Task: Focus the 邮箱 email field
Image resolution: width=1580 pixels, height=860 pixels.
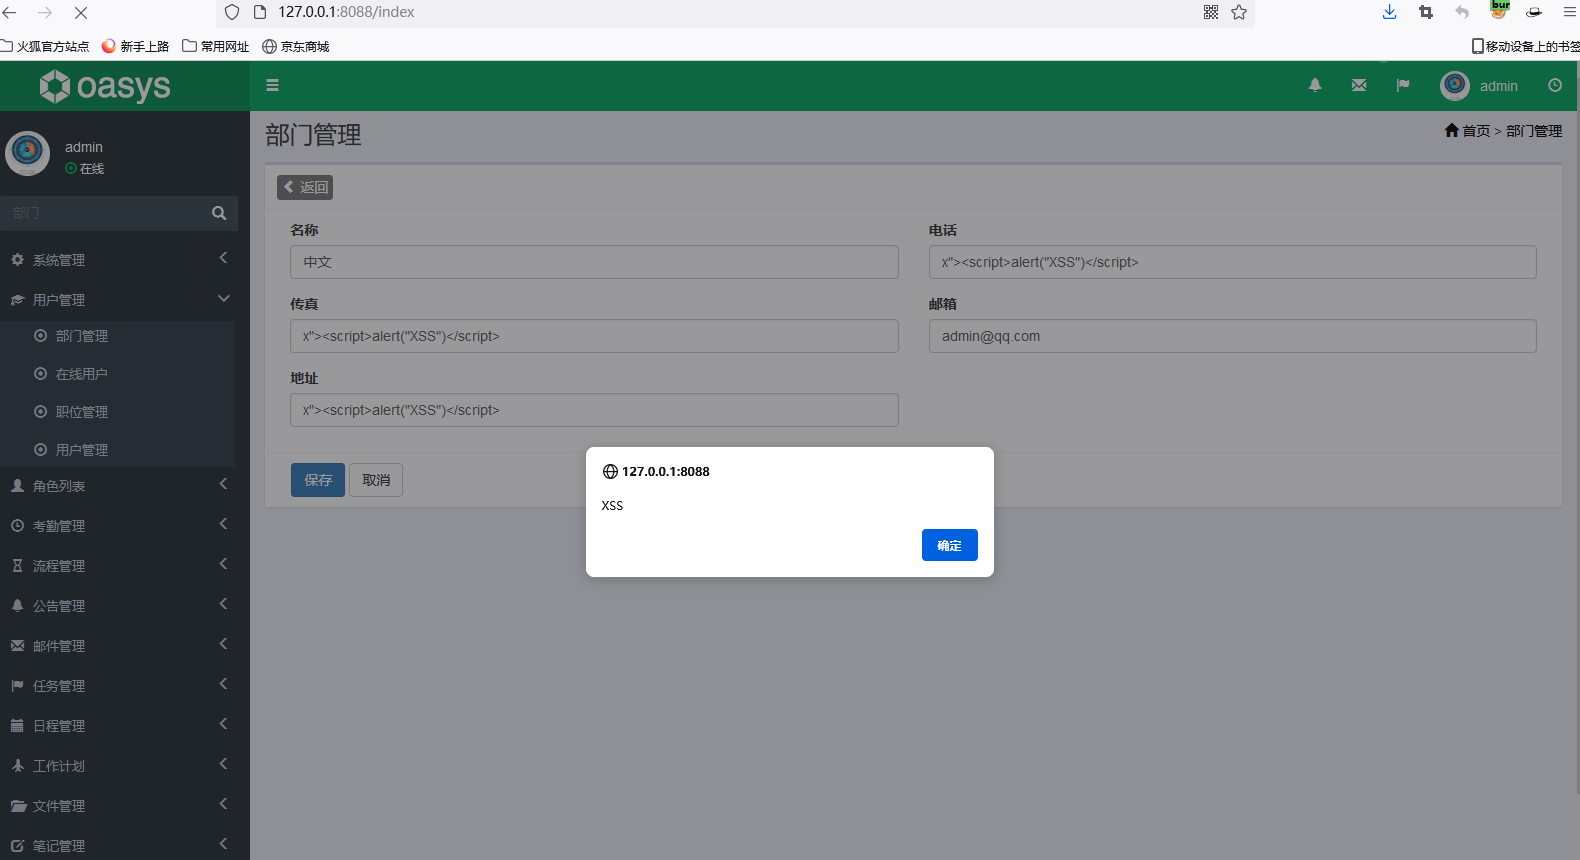Action: click(x=1232, y=336)
